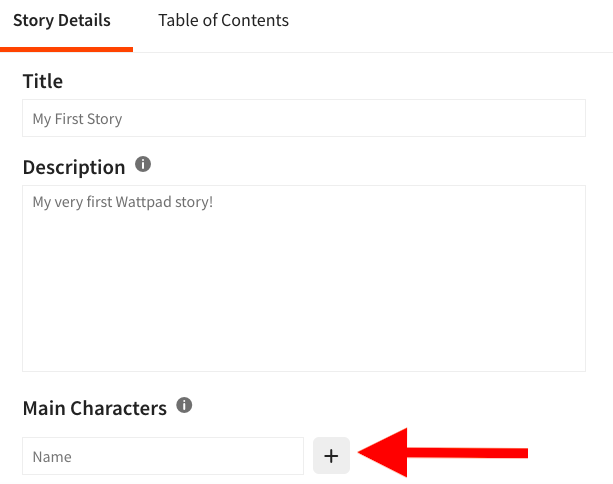The image size is (613, 484).
Task: Switch to the Table of Contents tab
Action: pos(223,20)
